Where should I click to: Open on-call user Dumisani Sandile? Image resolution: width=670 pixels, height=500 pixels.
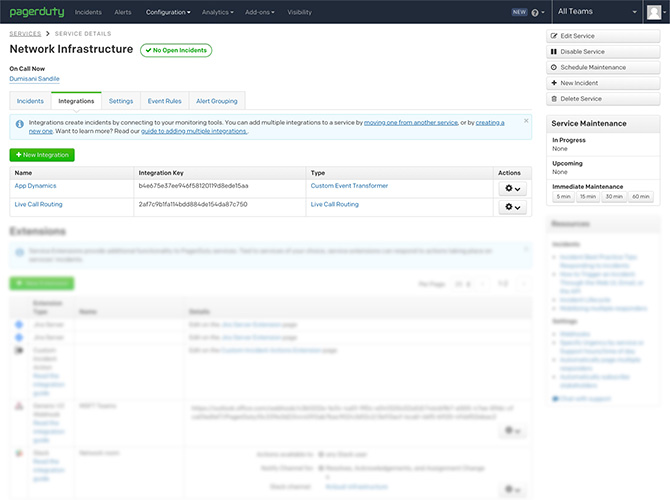click(x=34, y=79)
